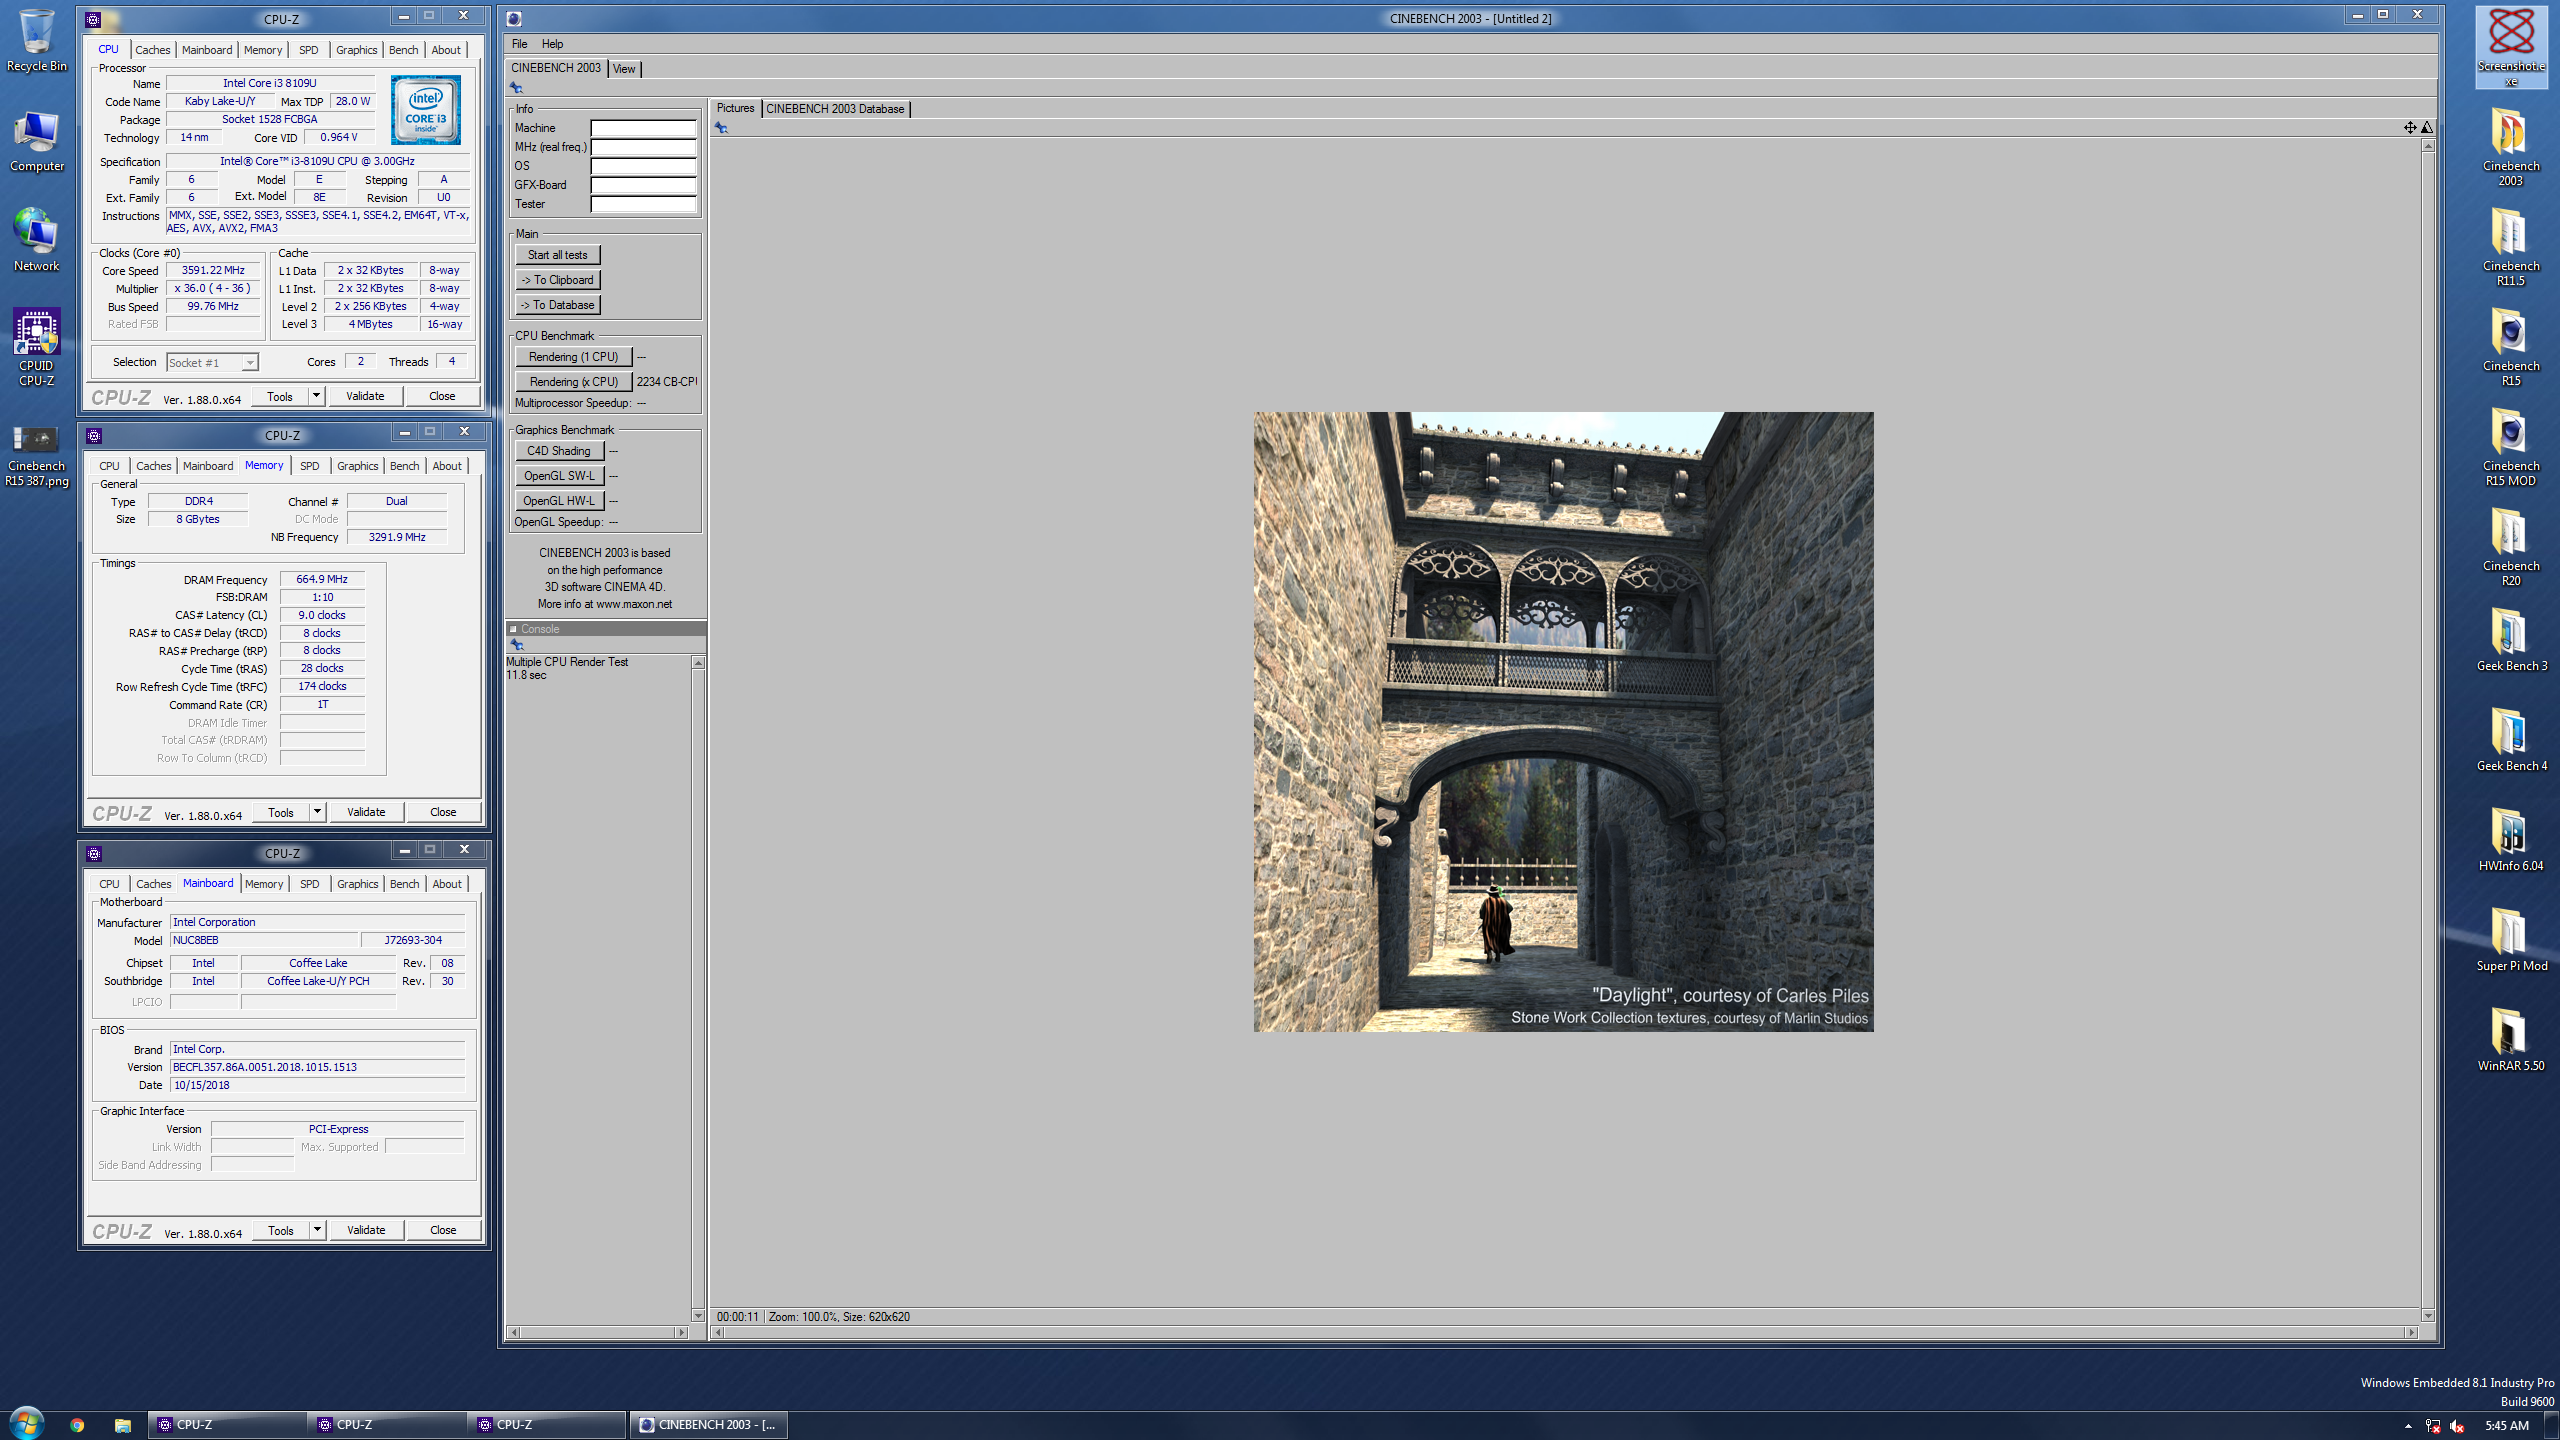
Task: Open the Cinebench 2003 folder icon
Action: click(2511, 147)
